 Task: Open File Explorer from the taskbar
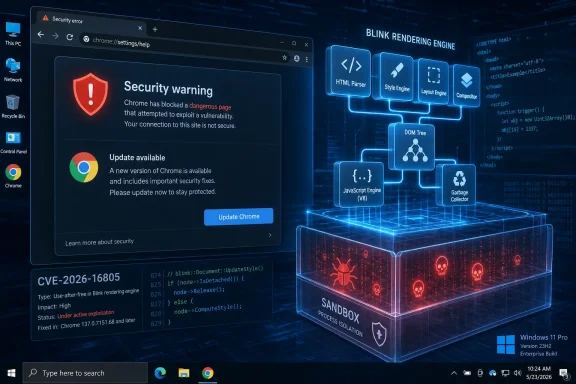point(184,373)
